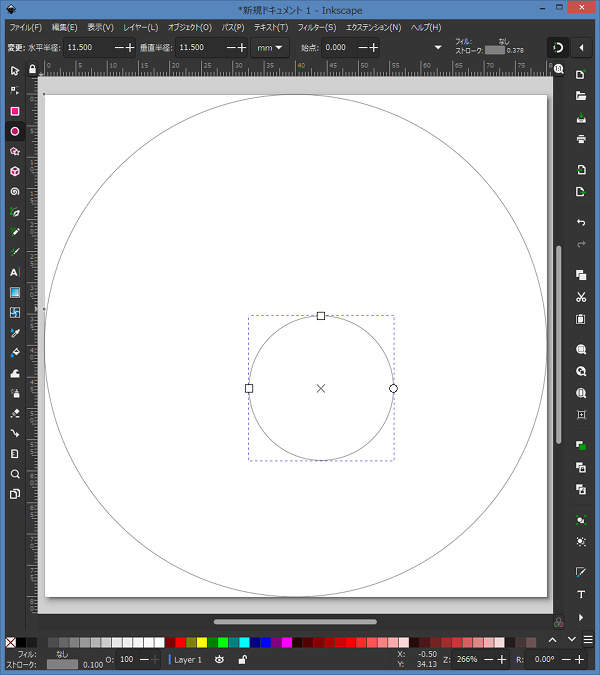Expand the commands bar overflow arrow
The image size is (600, 675).
[x=581, y=617]
